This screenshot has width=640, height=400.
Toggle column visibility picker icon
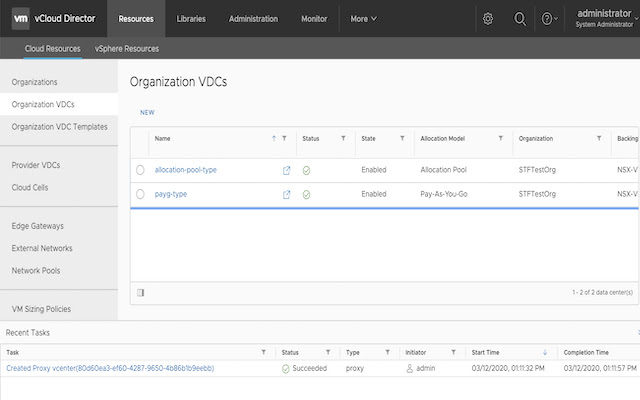(x=141, y=292)
